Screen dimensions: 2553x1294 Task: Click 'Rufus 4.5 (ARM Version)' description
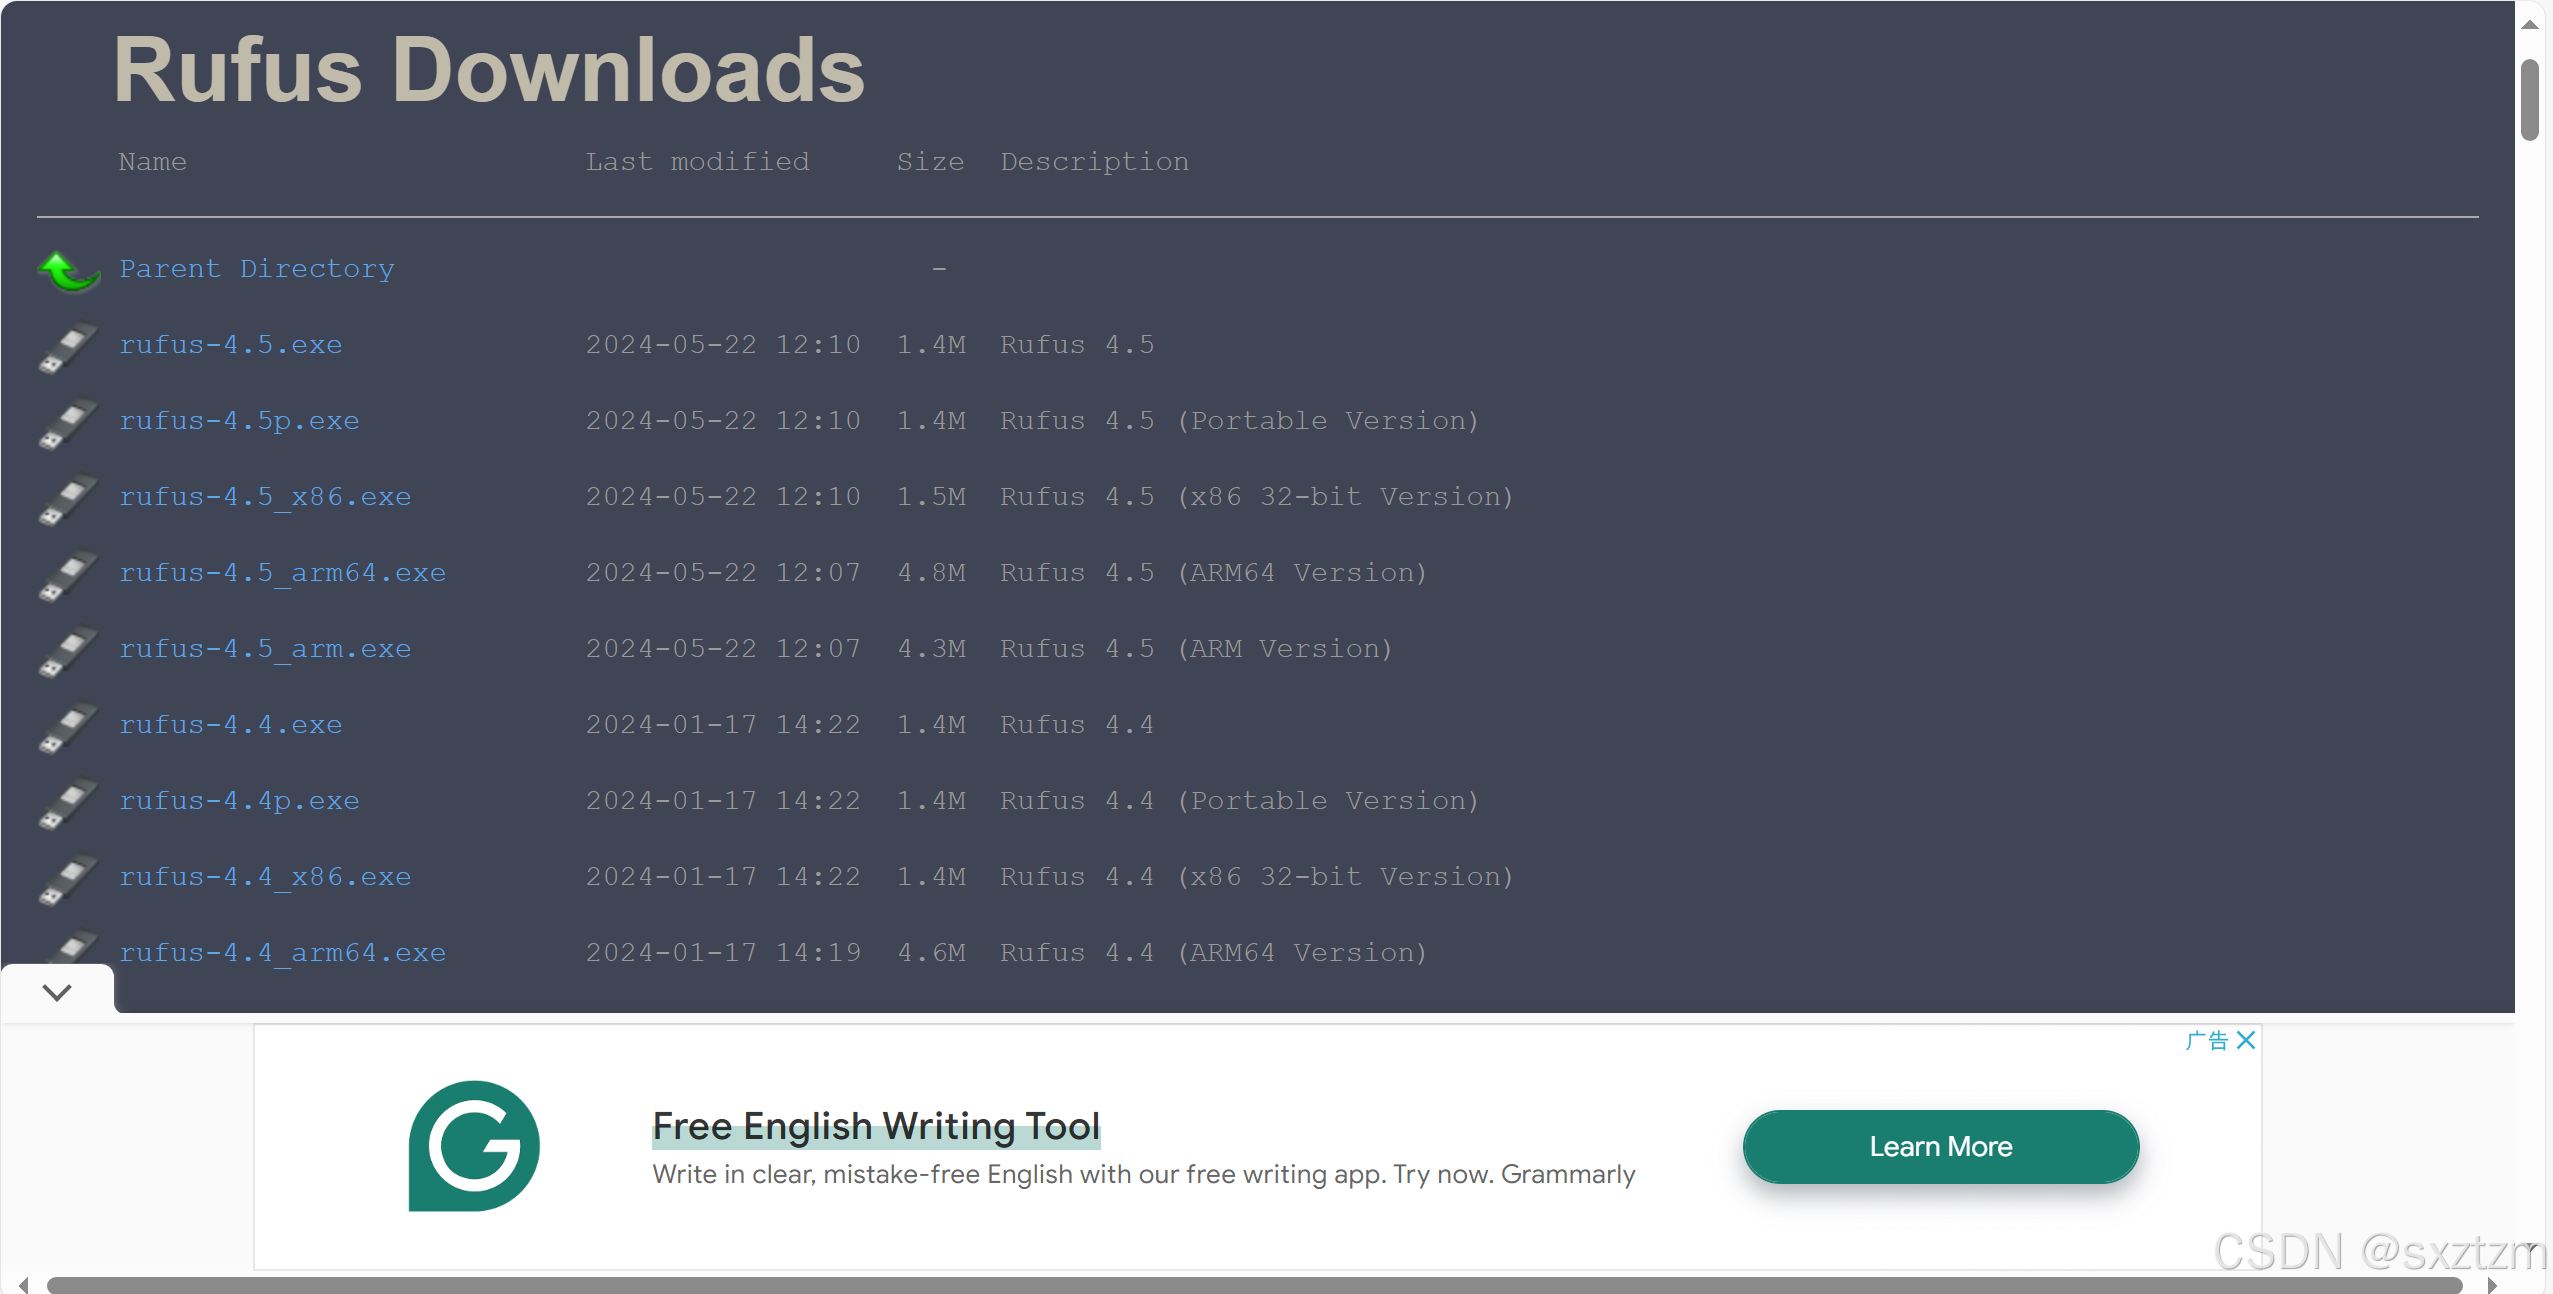pyautogui.click(x=1196, y=649)
